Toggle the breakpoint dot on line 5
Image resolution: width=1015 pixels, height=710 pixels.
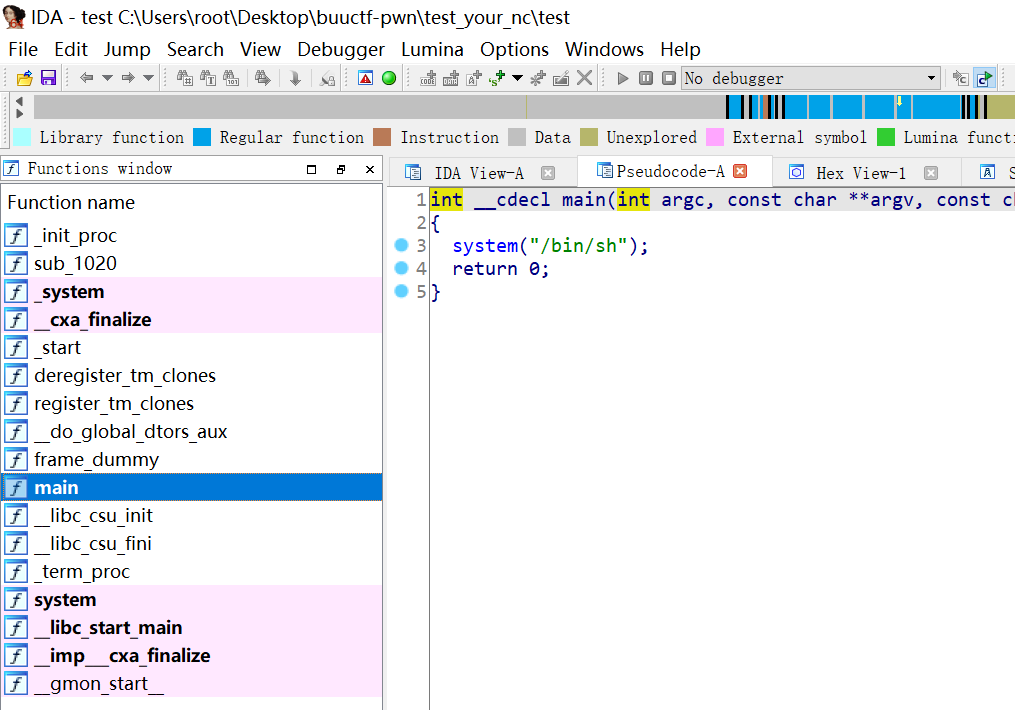coord(401,291)
